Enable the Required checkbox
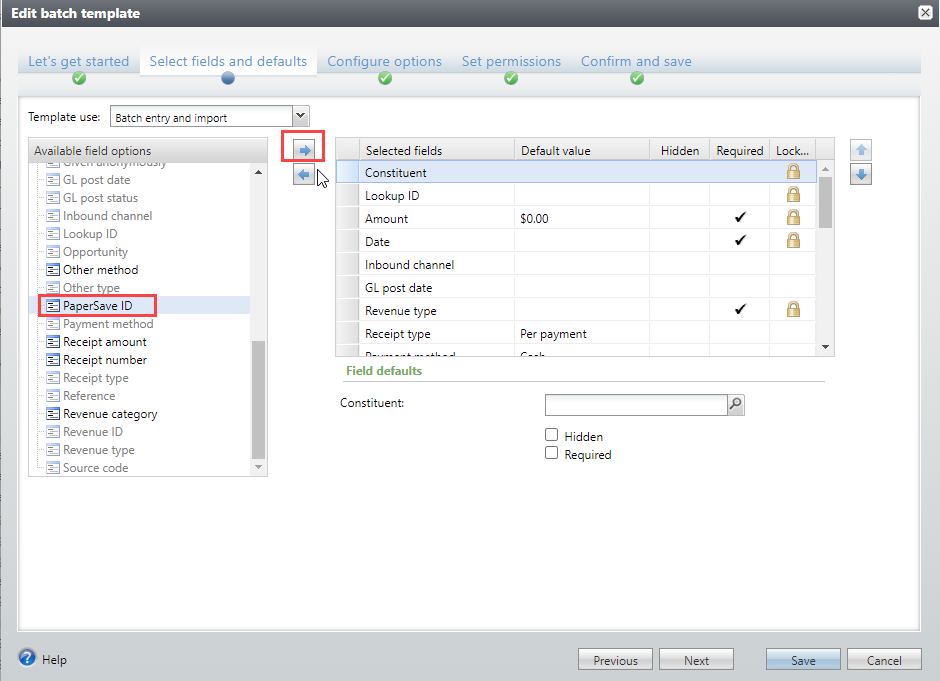 [551, 453]
